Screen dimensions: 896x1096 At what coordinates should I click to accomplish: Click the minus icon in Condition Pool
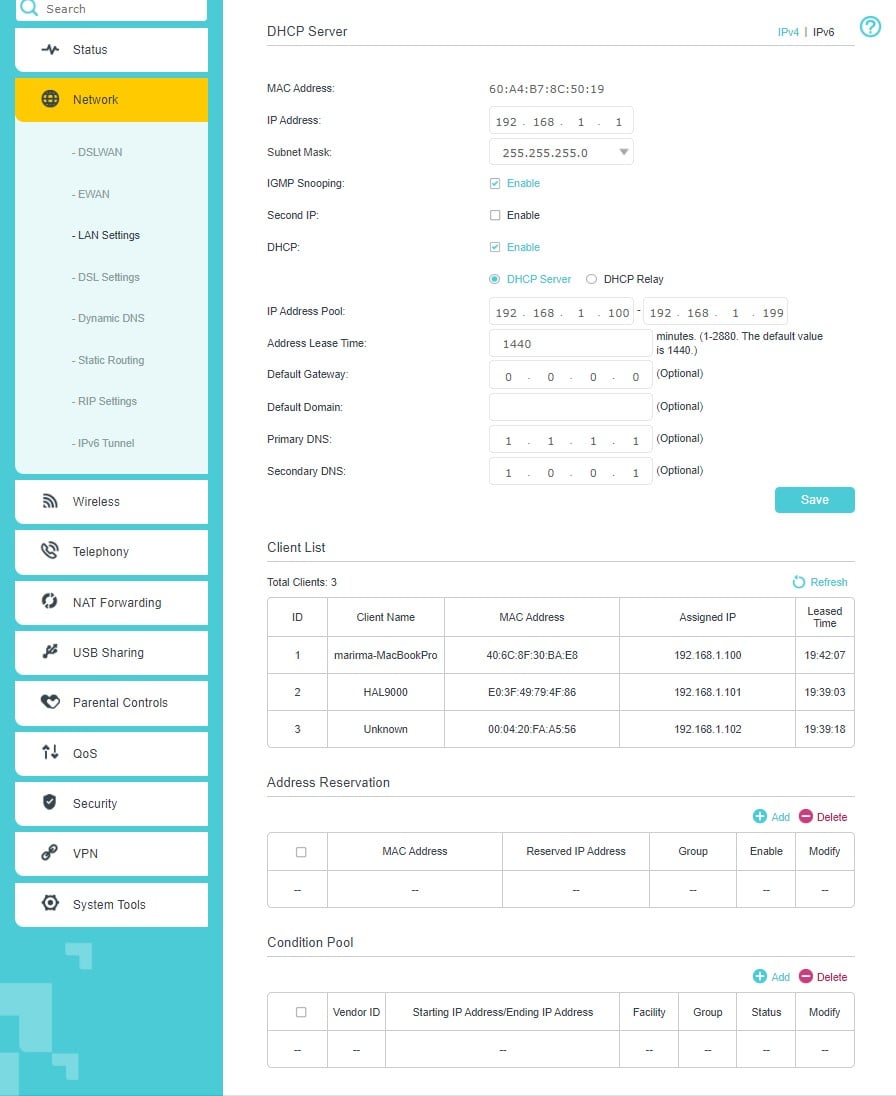click(x=806, y=976)
